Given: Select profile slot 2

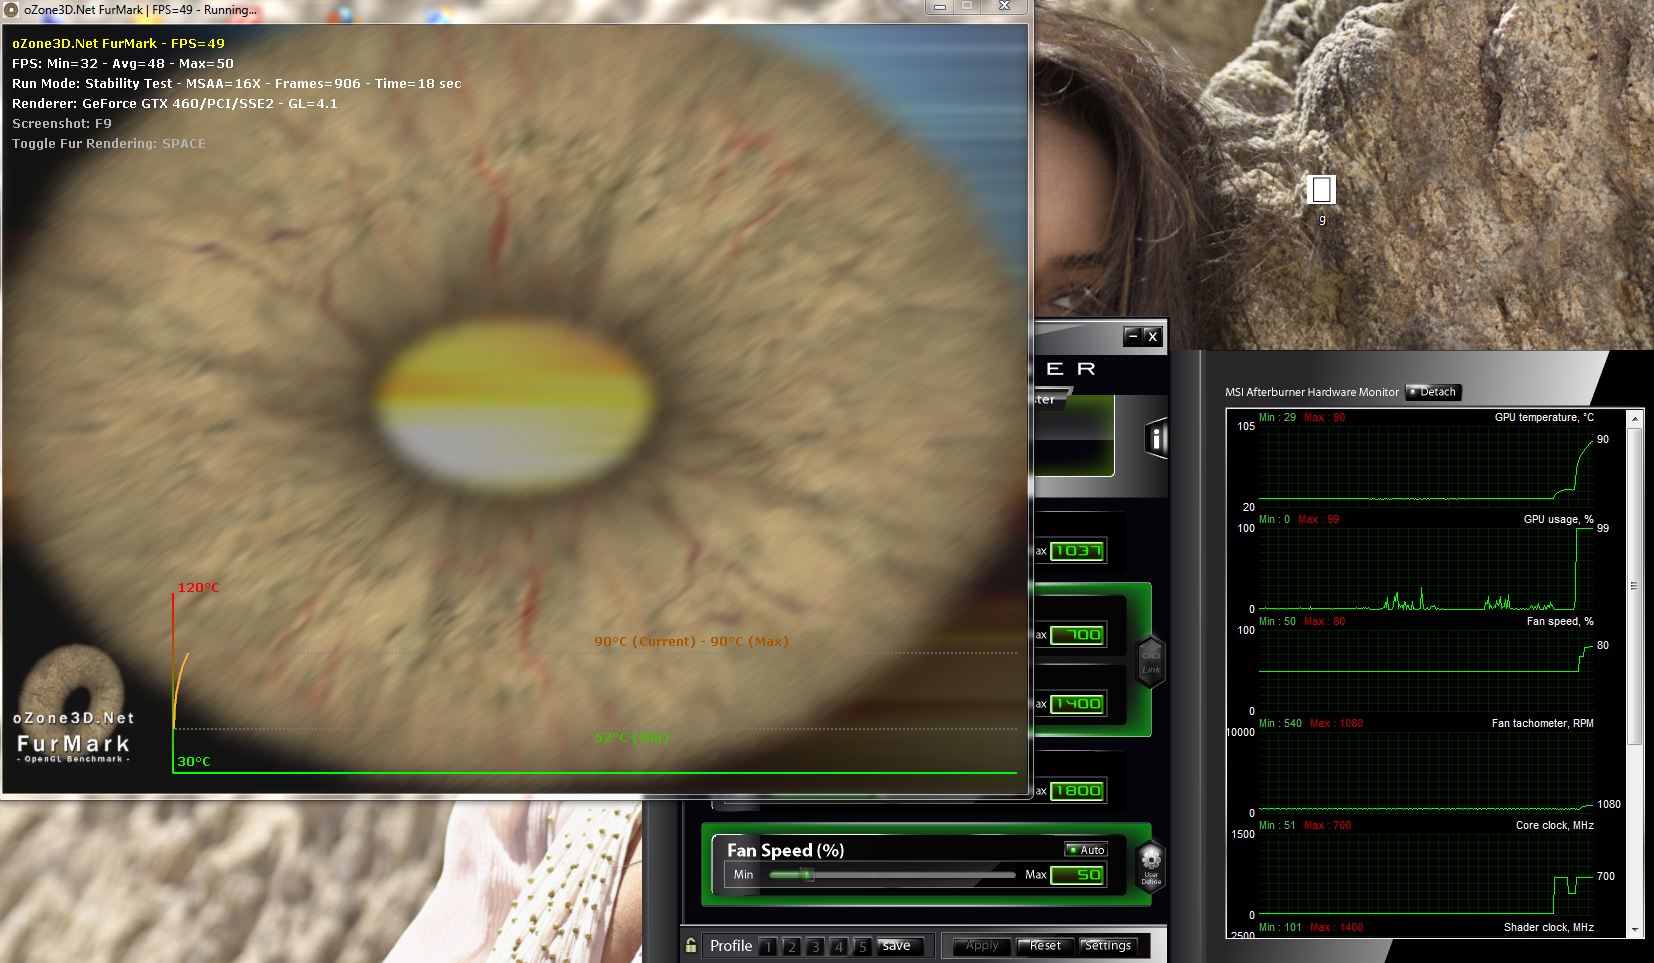Looking at the screenshot, I should tap(791, 946).
